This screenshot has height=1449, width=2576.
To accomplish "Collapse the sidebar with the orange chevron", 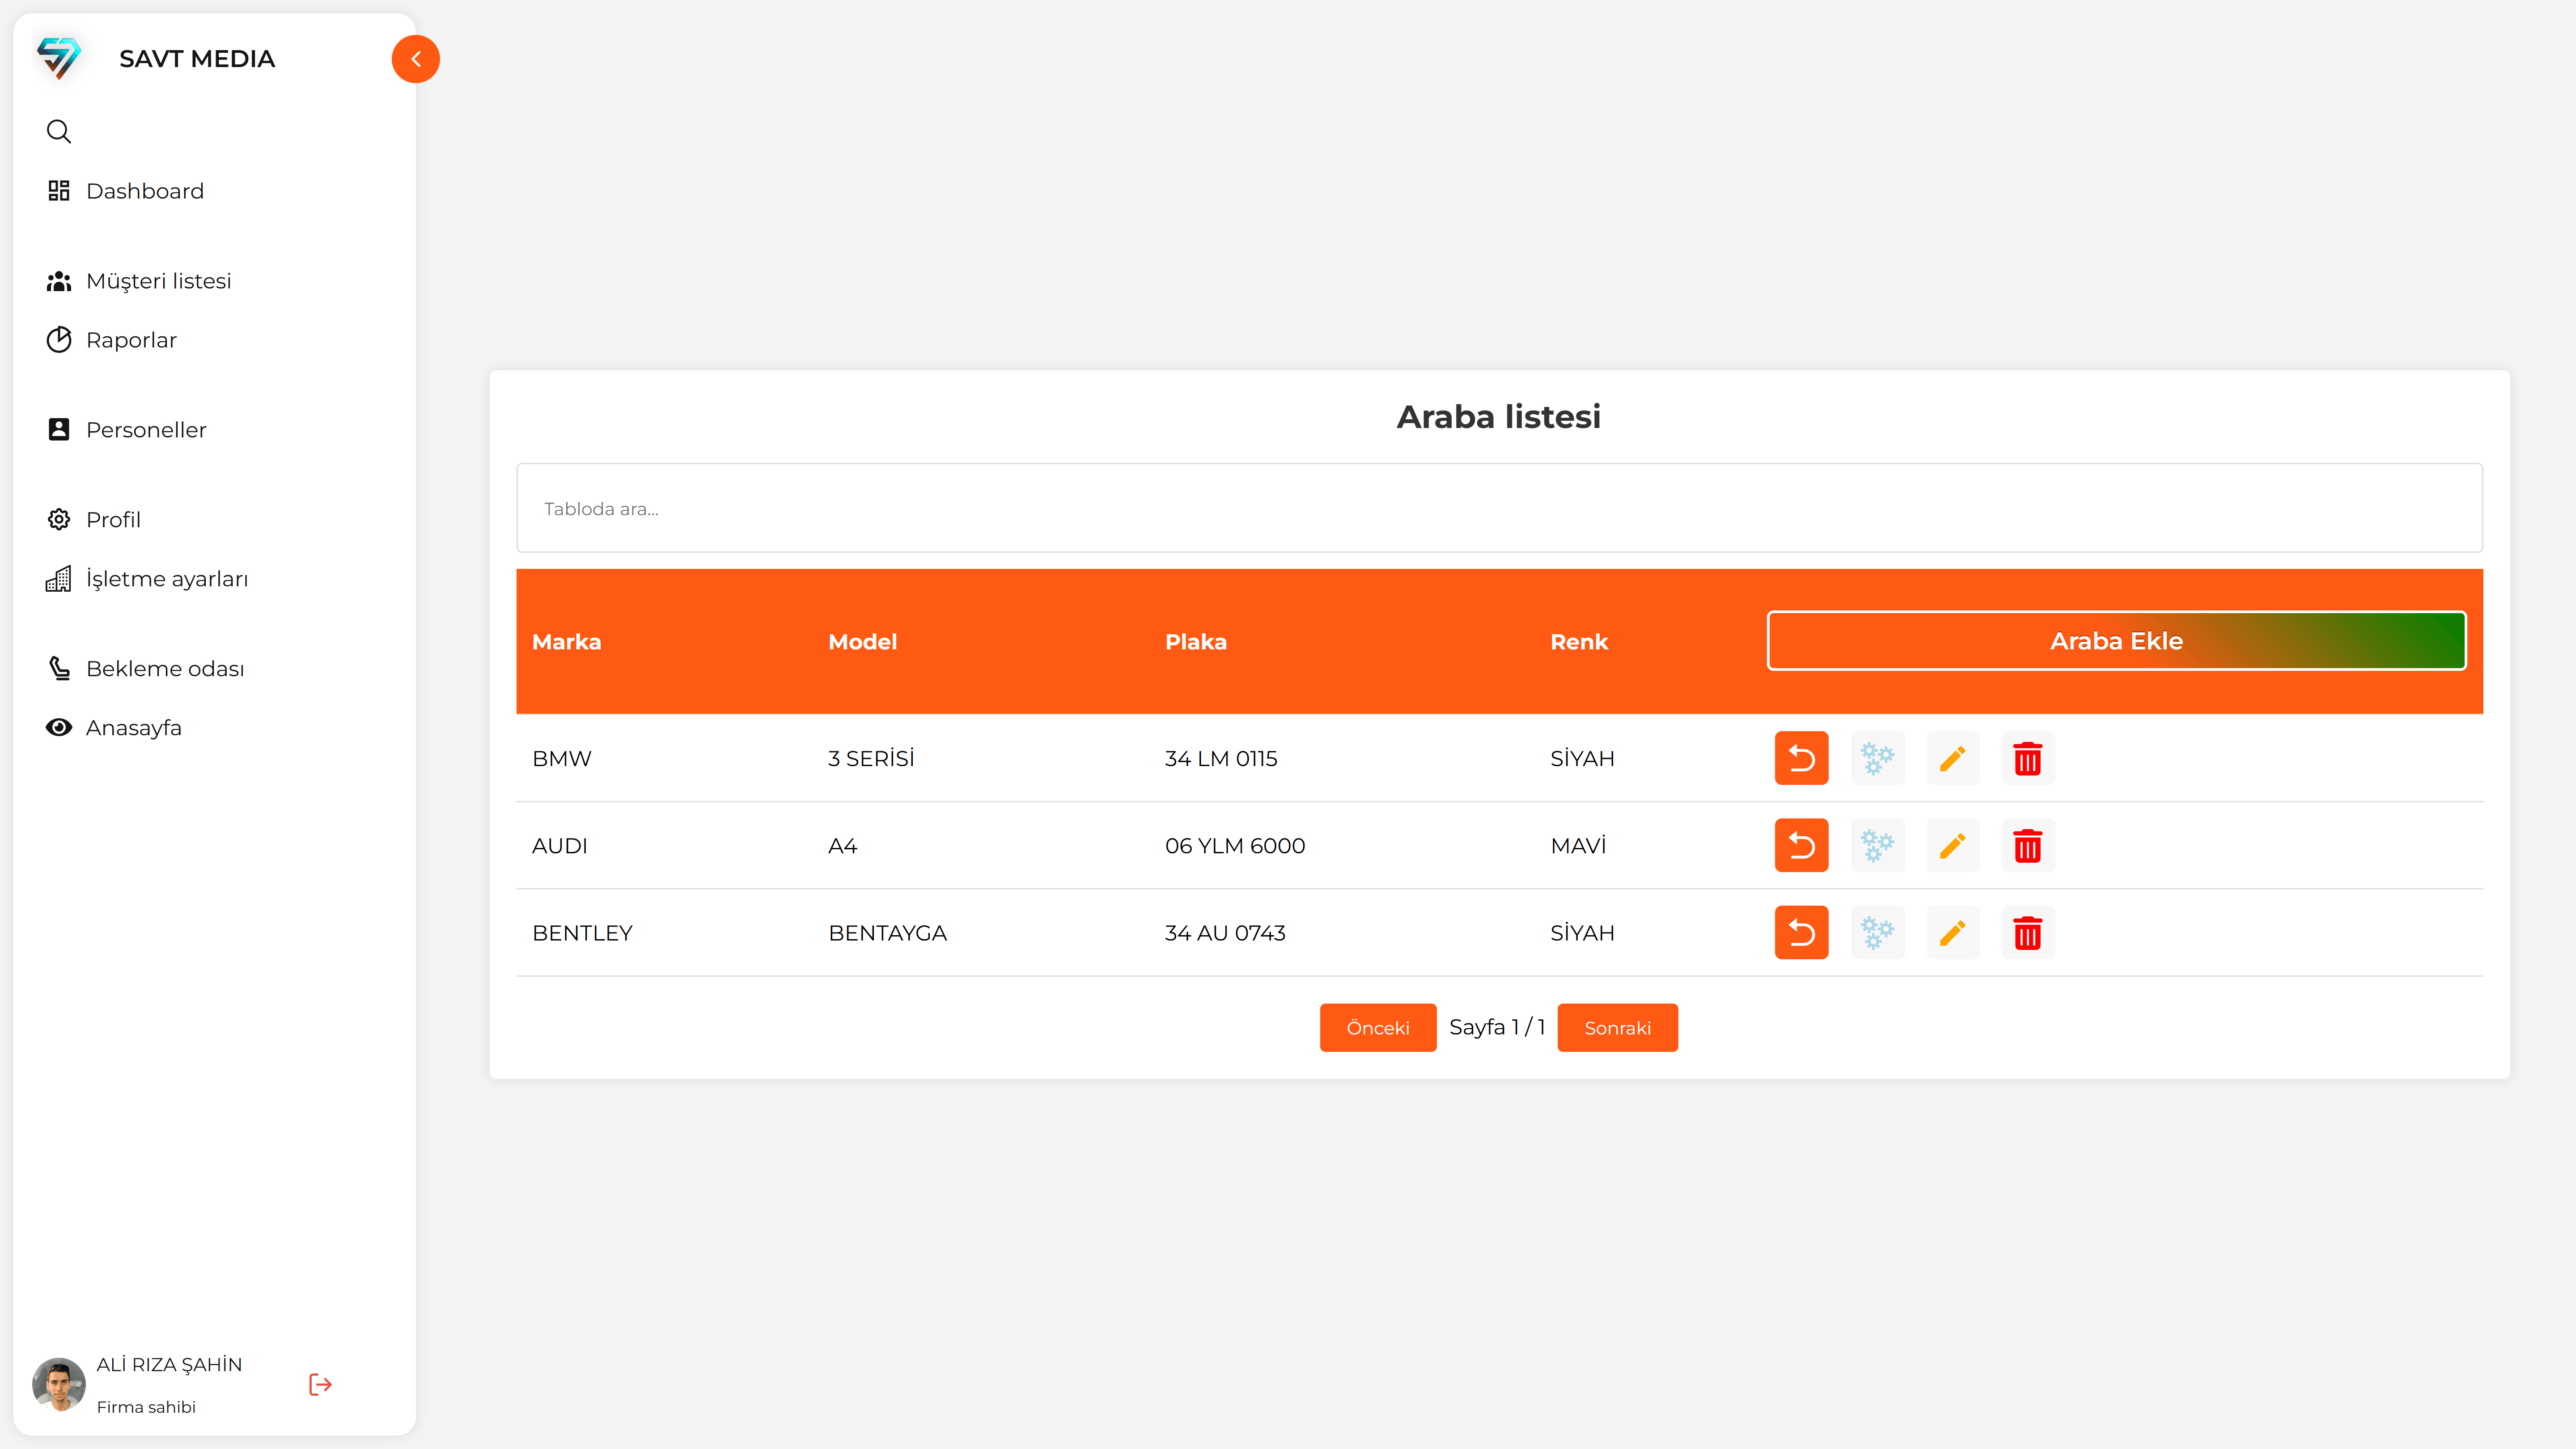I will point(415,59).
